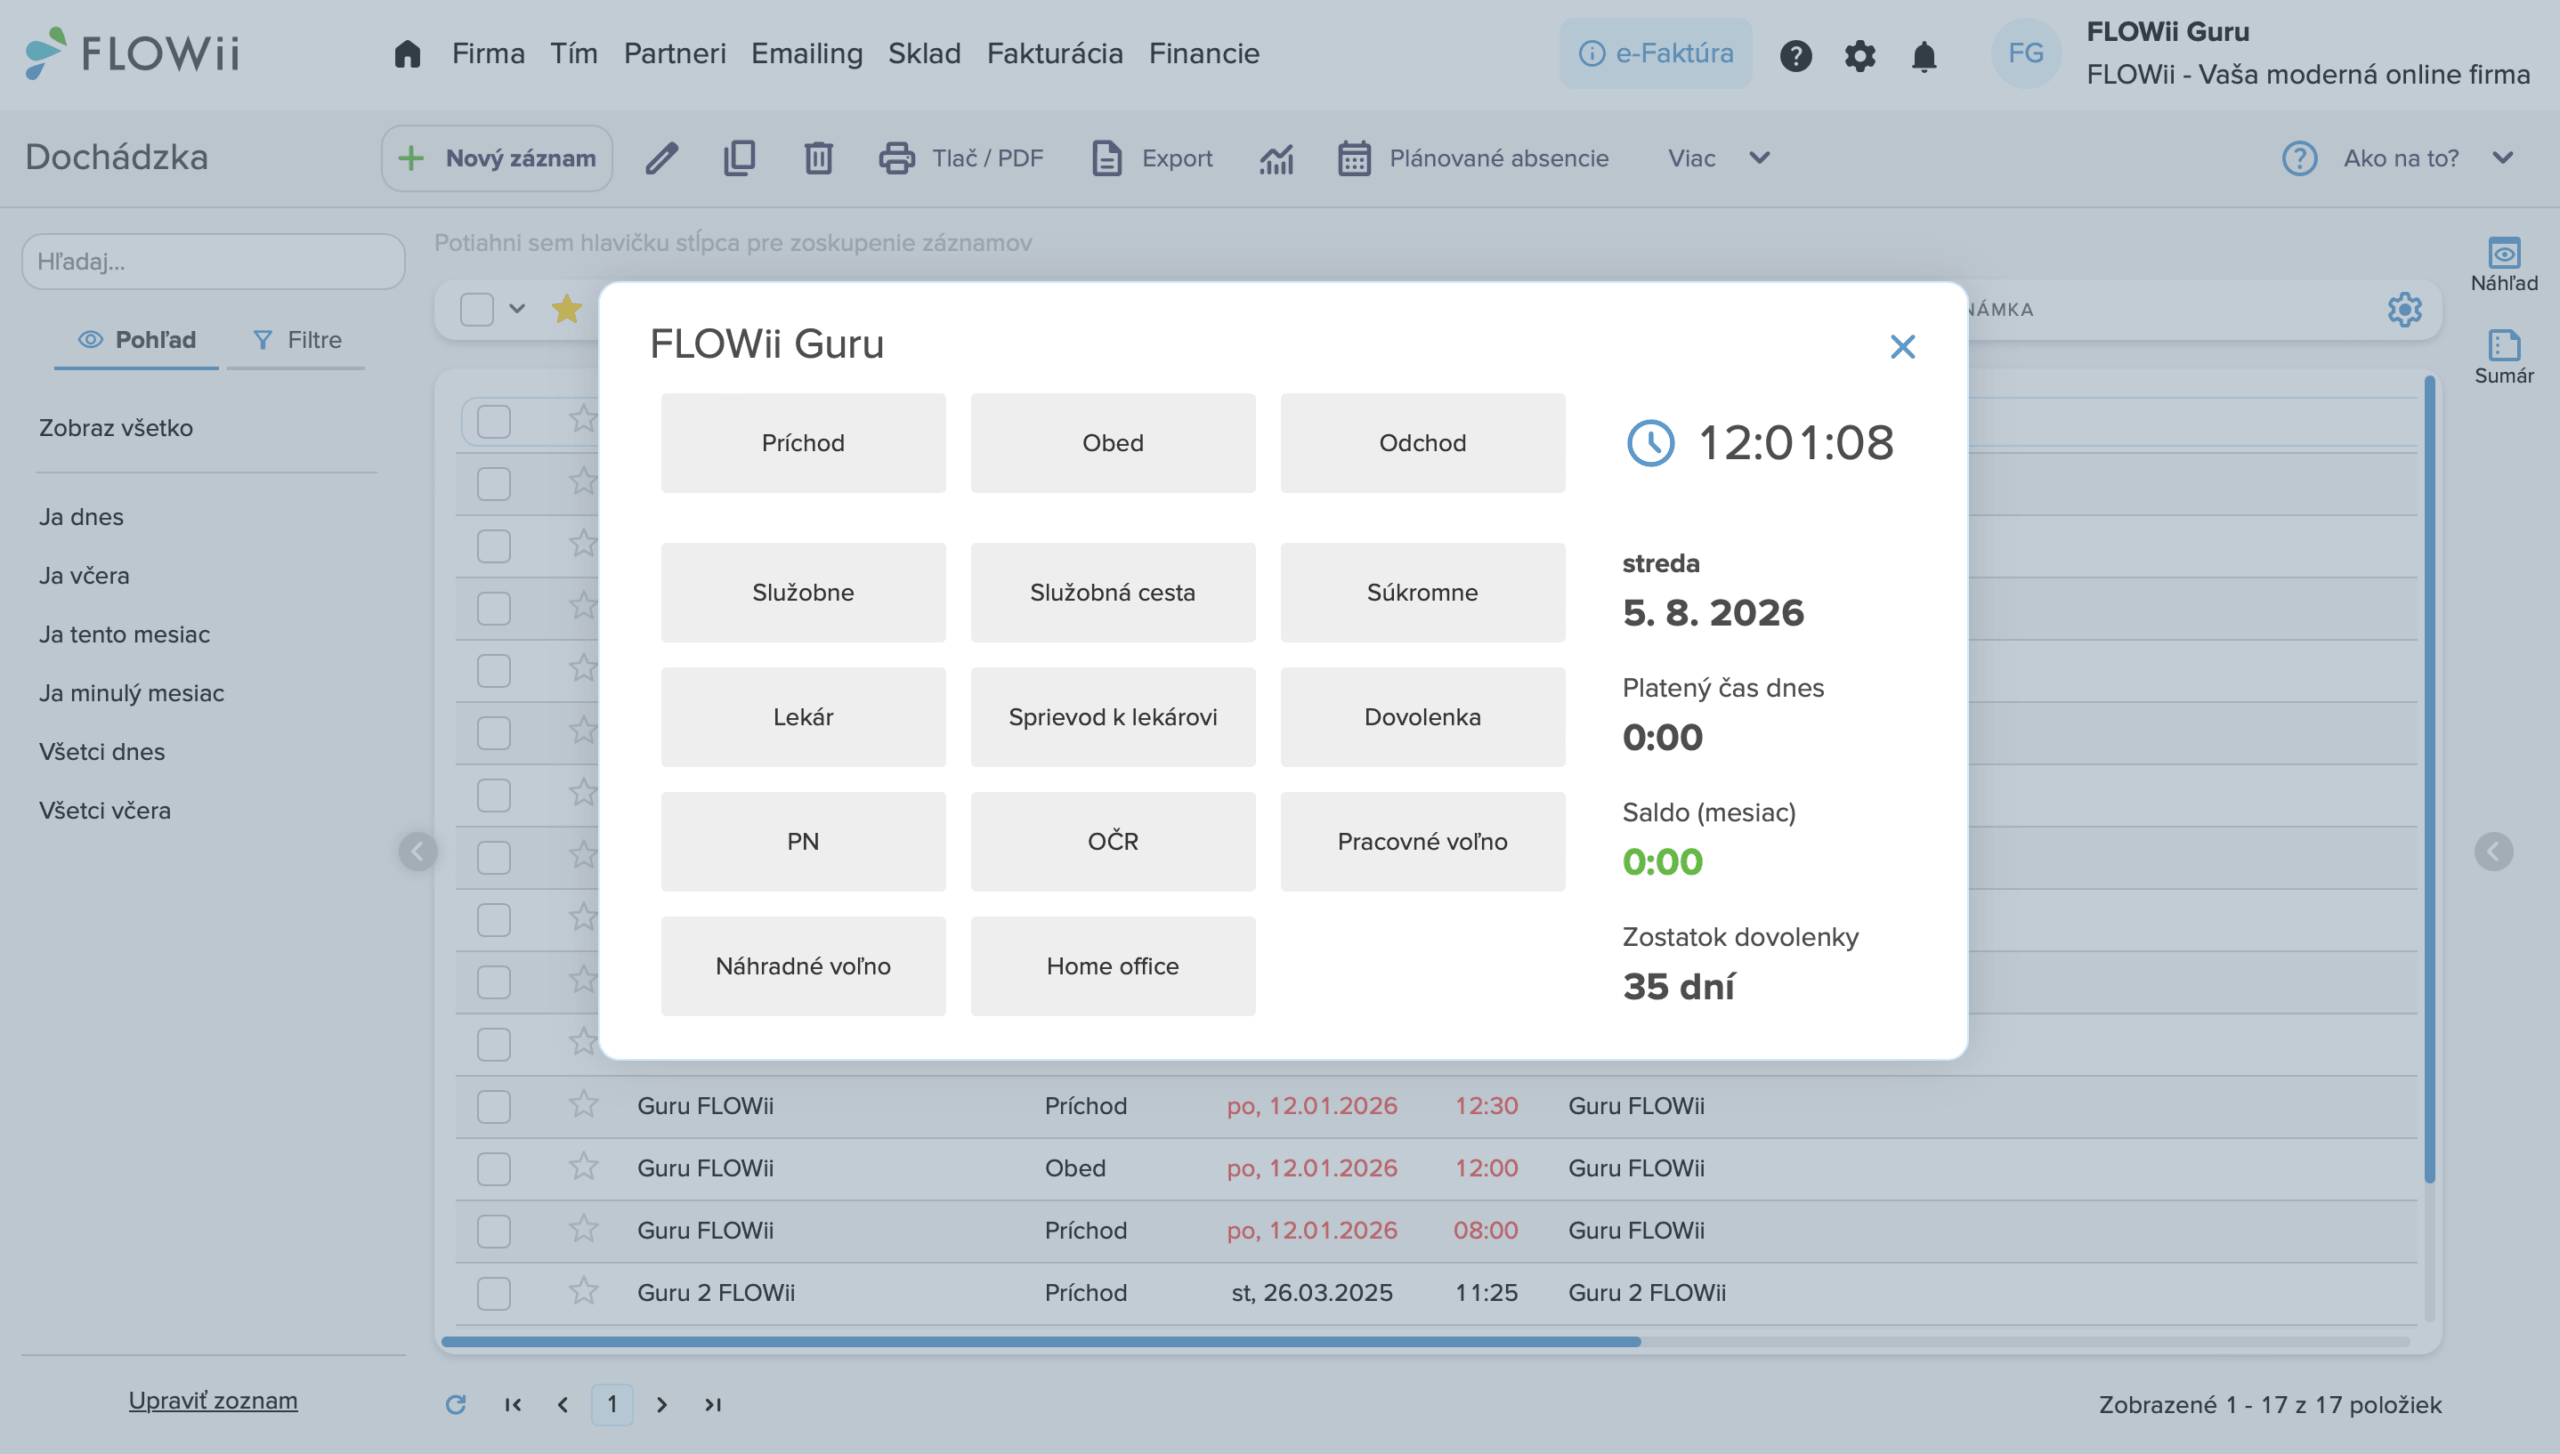Refresh the attendance list
The height and width of the screenshot is (1454, 2560).
pyautogui.click(x=455, y=1404)
